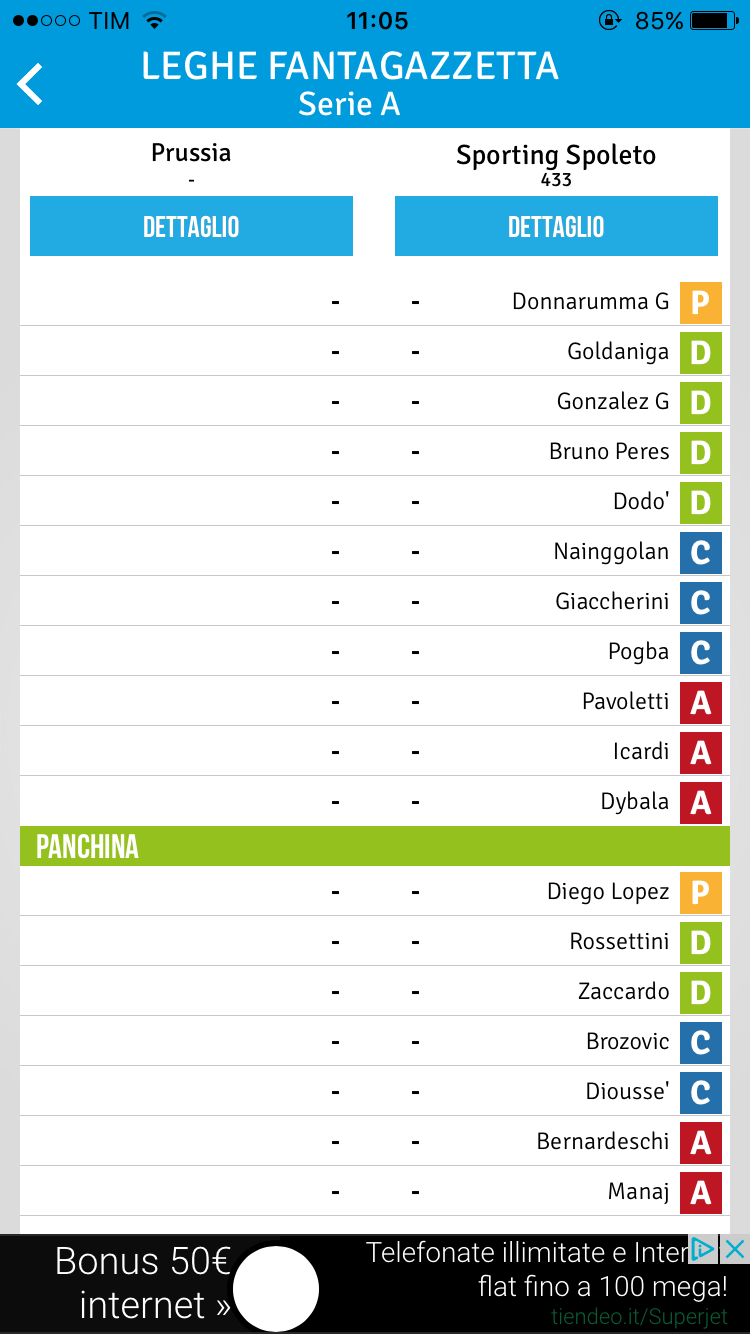Close the ad with X icon
Image resolution: width=750 pixels, height=1334 pixels.
pos(735,1248)
